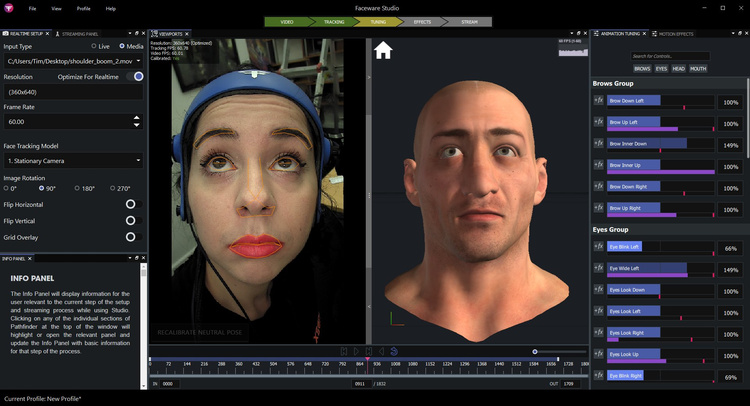
Task: Open the fx options for Brow Down Right
Action: click(598, 186)
